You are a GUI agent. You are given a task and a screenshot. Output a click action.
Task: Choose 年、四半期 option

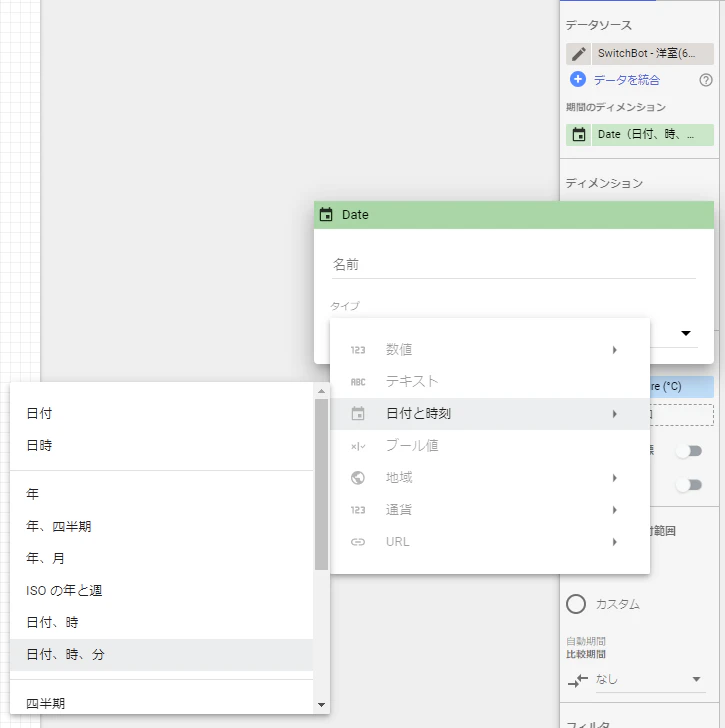tap(162, 526)
